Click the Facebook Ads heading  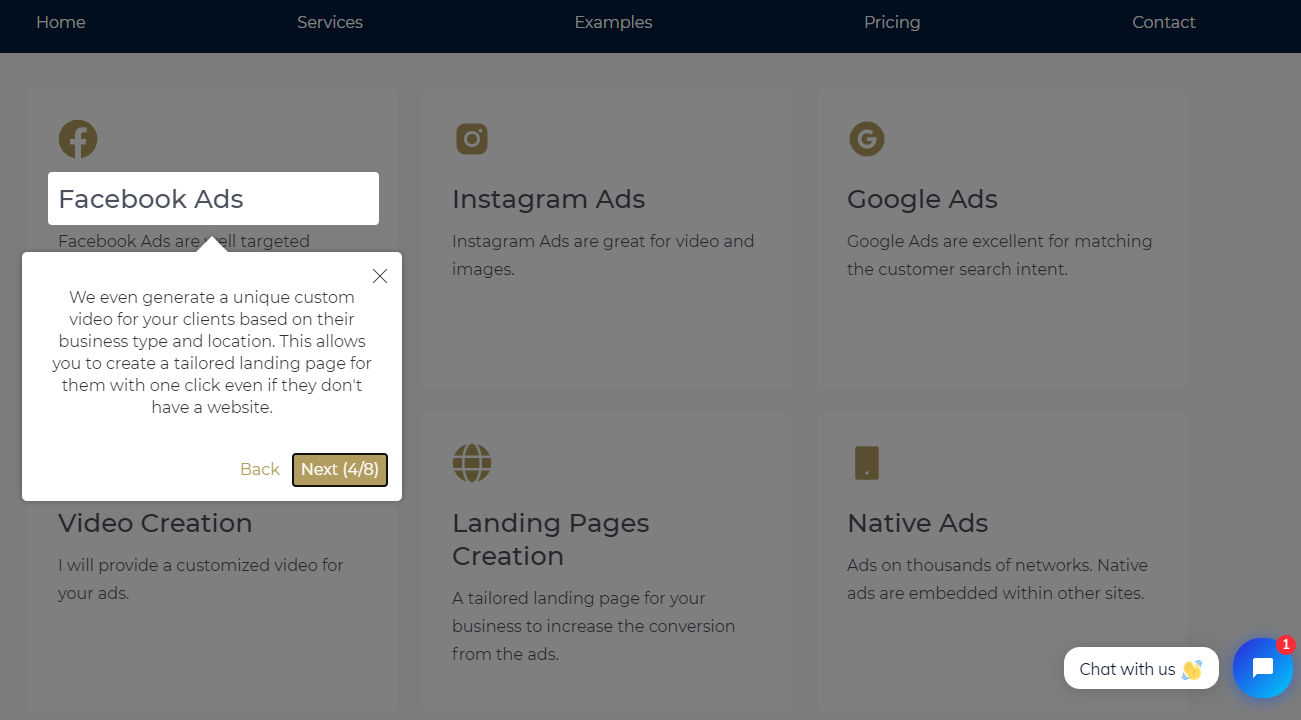151,199
